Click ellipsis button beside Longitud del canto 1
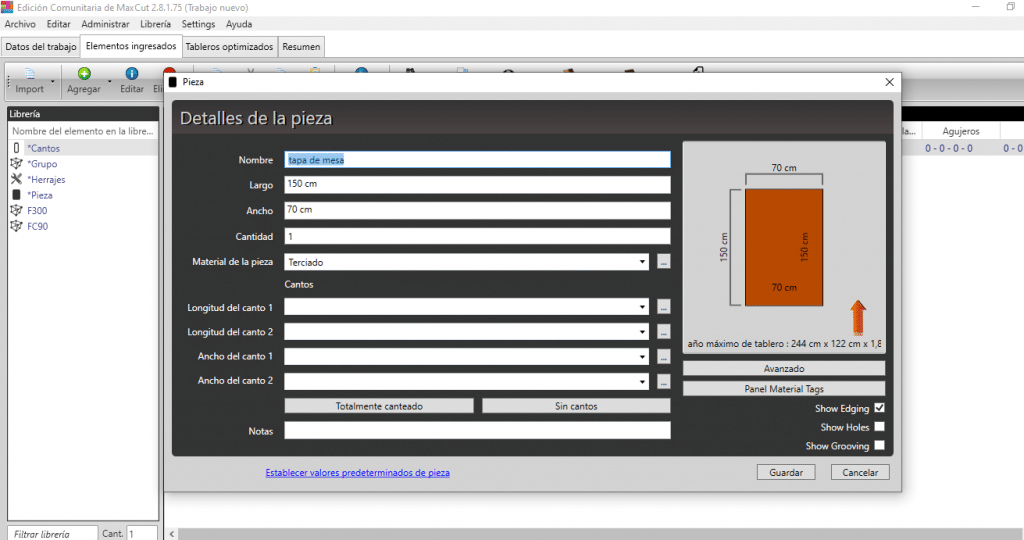 [664, 307]
